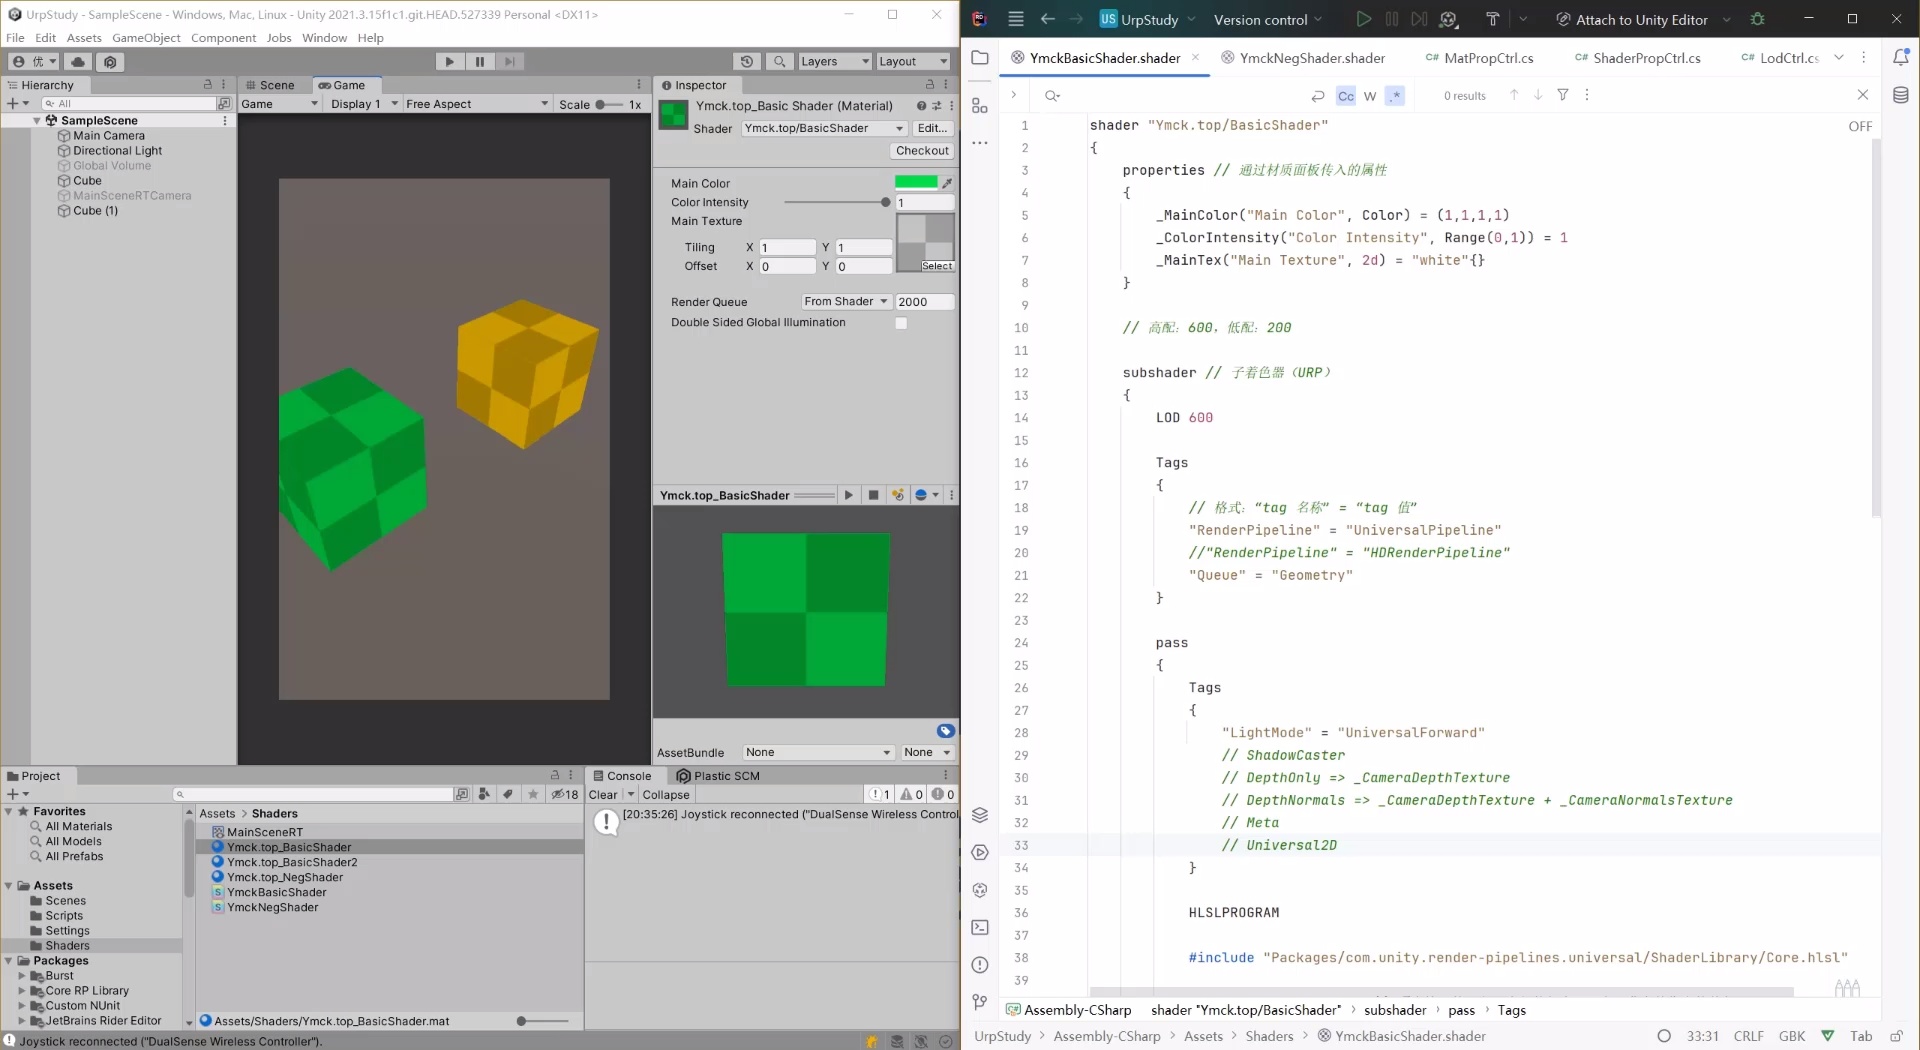Enable regex search in Rider's find bar
The width and height of the screenshot is (1920, 1050).
tap(1396, 95)
